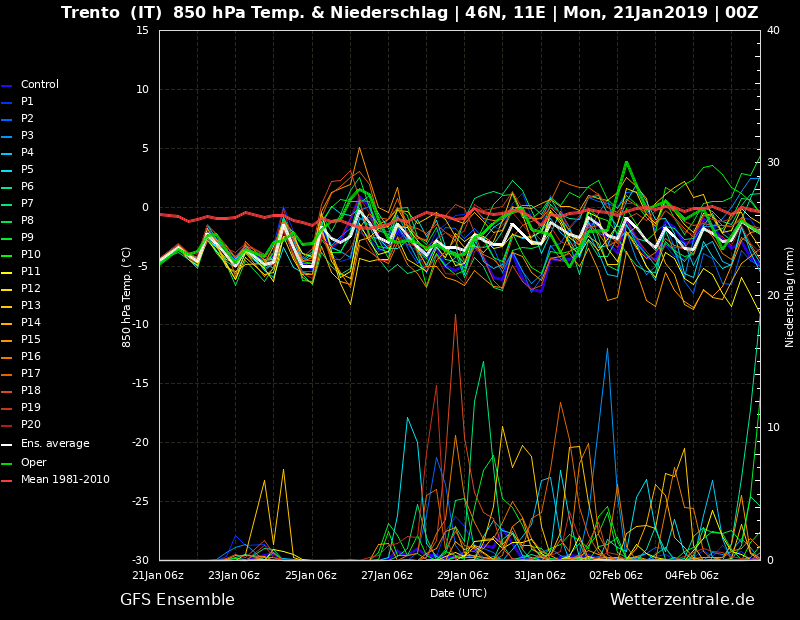The image size is (800, 620).
Task: Click the P5 legend color marker
Action: click(x=7, y=170)
